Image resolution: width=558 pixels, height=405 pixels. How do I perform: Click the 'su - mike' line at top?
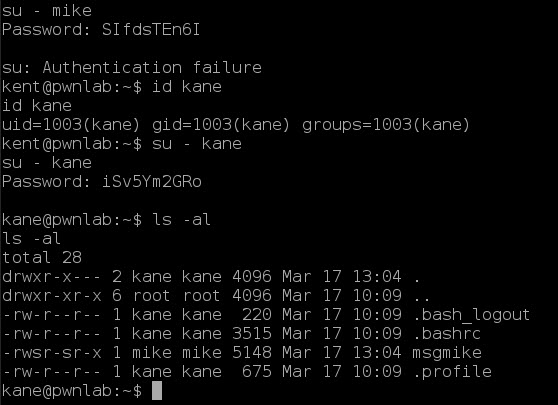coord(47,11)
